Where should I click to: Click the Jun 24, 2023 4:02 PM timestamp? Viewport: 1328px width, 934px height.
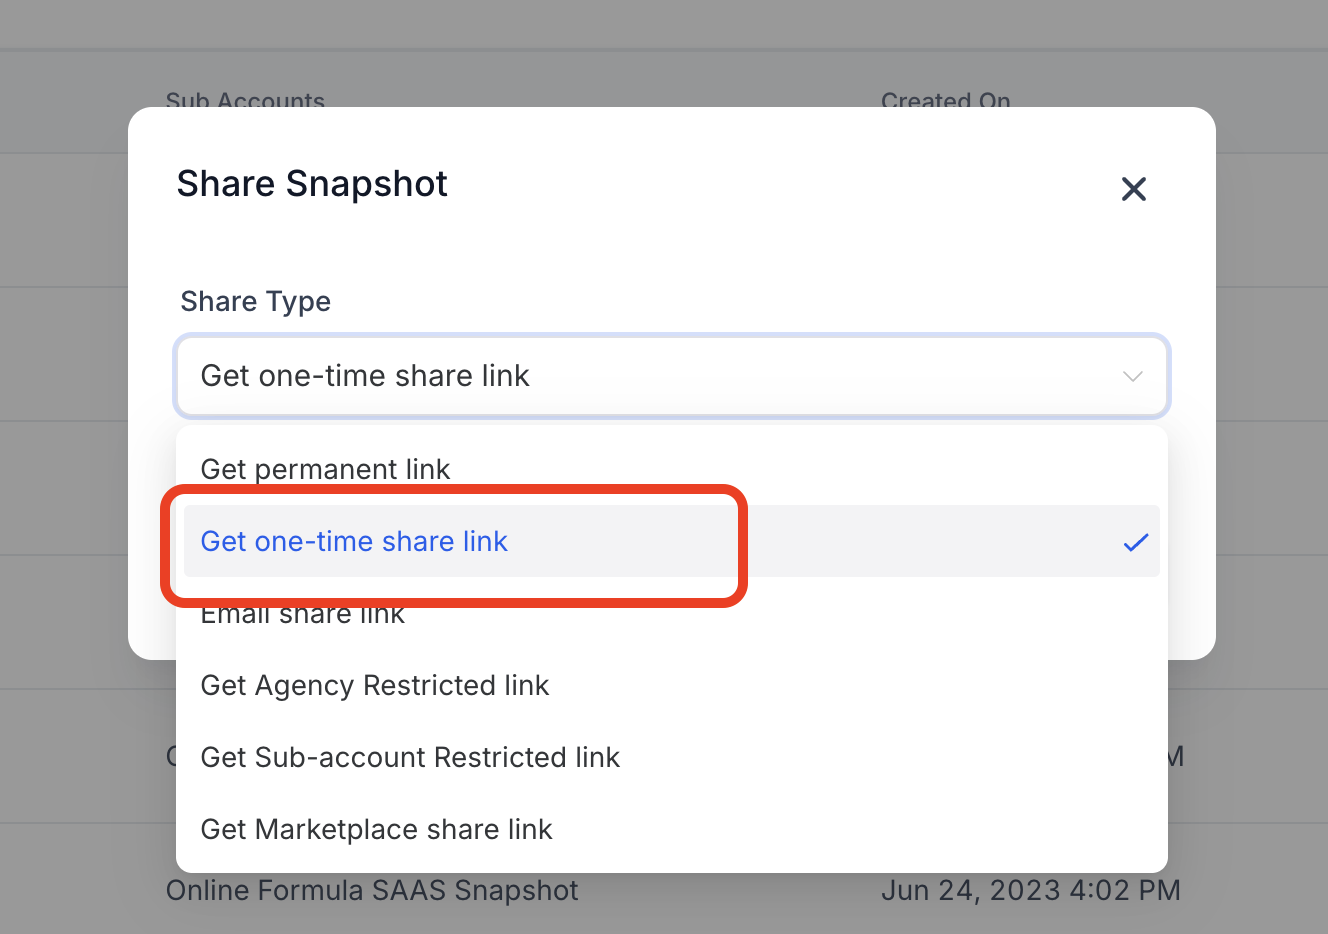pos(1030,891)
